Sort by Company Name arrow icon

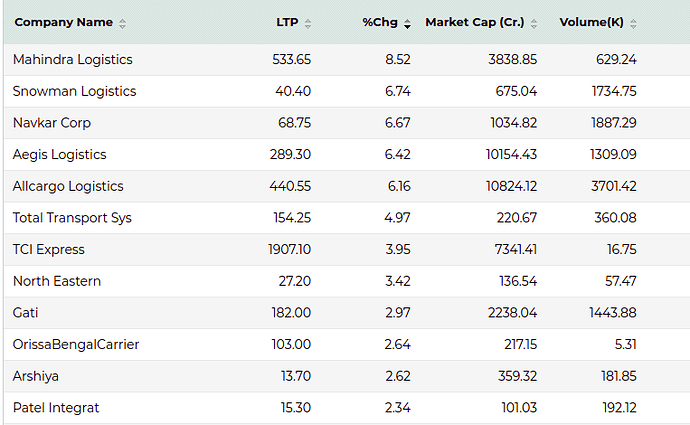pyautogui.click(x=122, y=24)
